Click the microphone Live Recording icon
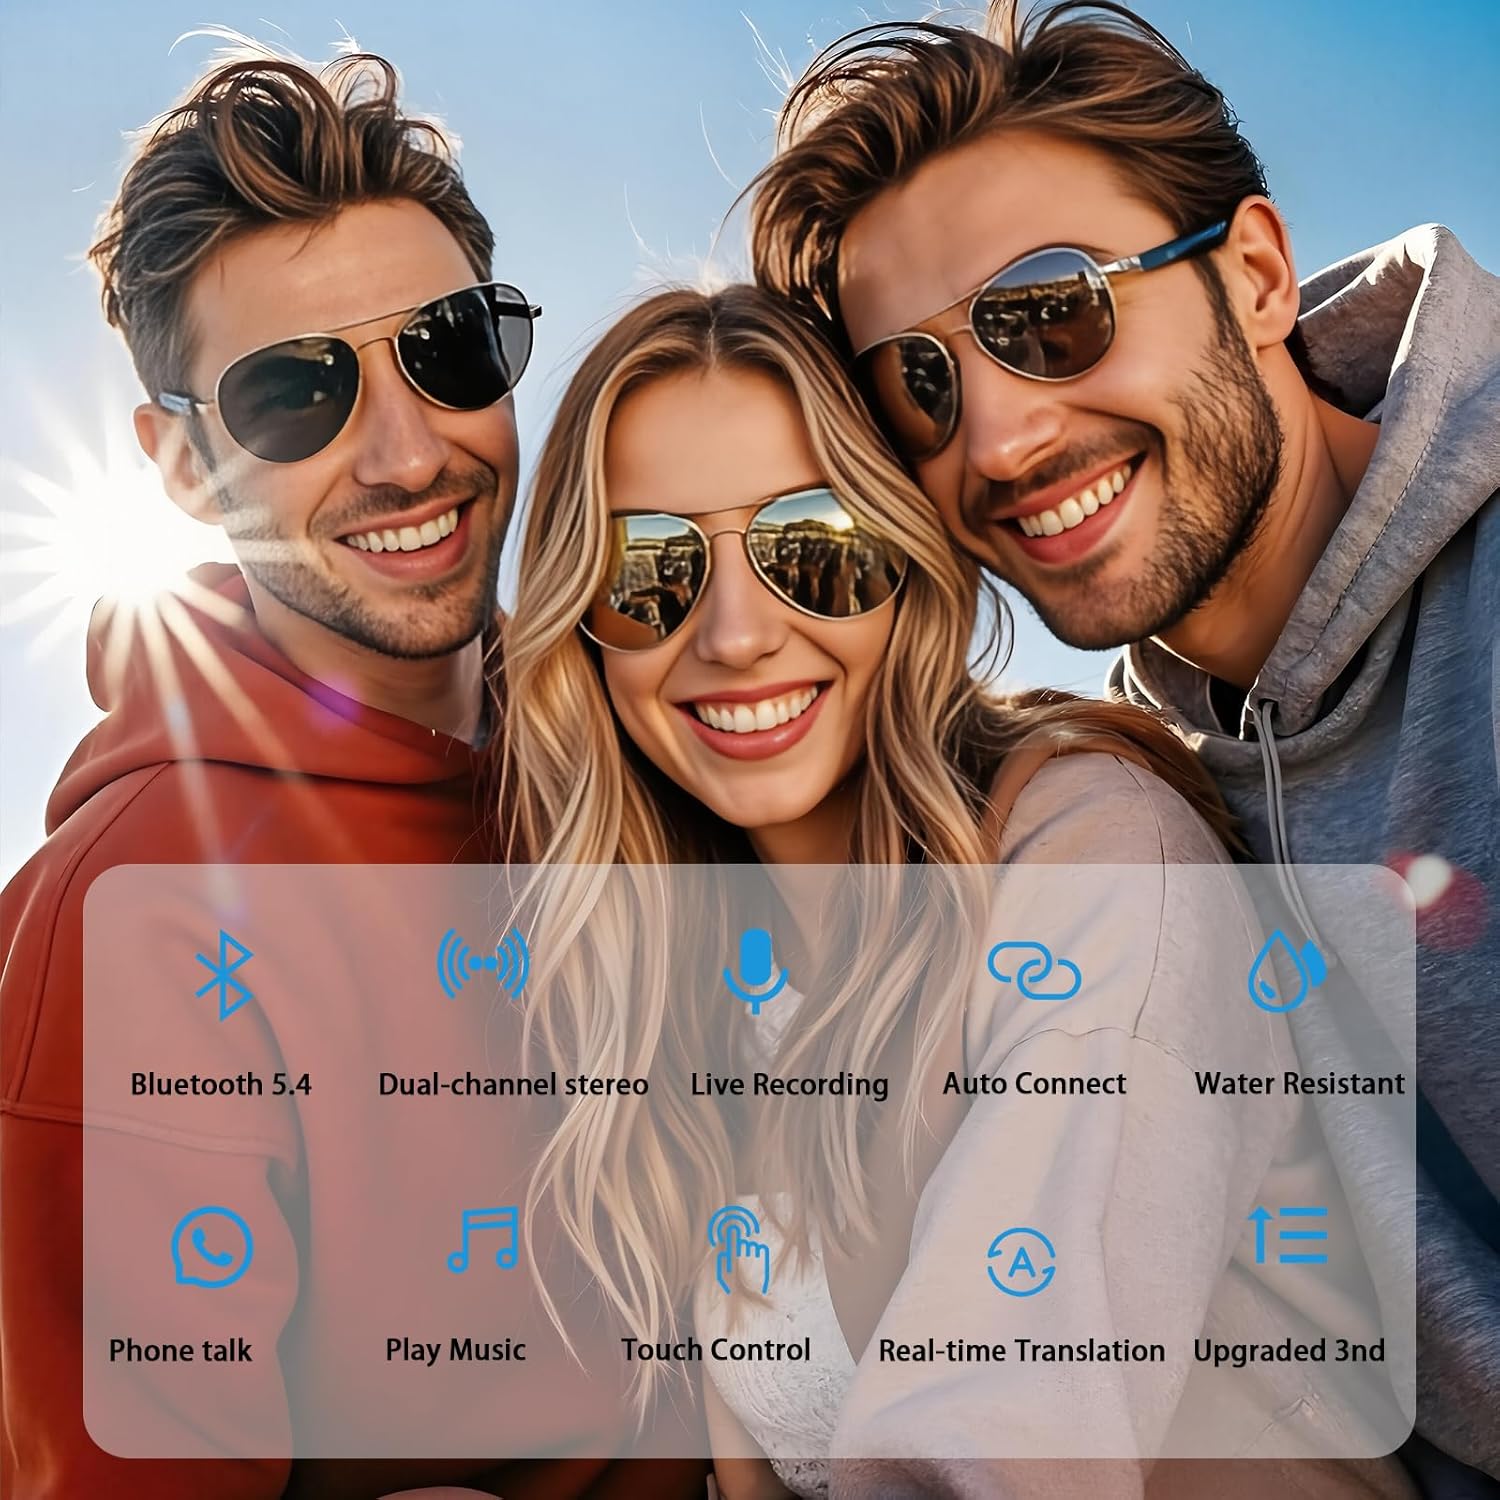The width and height of the screenshot is (1500, 1500). click(756, 971)
